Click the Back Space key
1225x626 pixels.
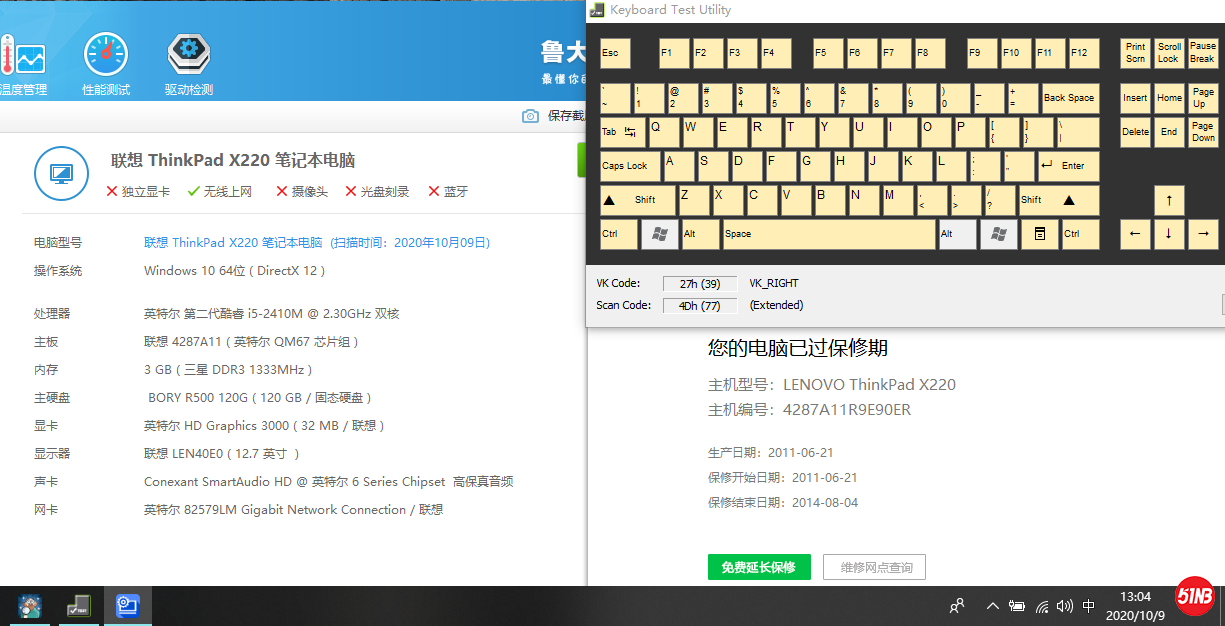click(1069, 98)
